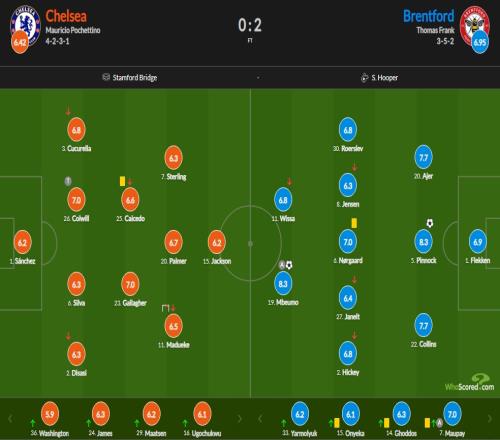Click Mbeumo's 8.3 rating circle

283,284
